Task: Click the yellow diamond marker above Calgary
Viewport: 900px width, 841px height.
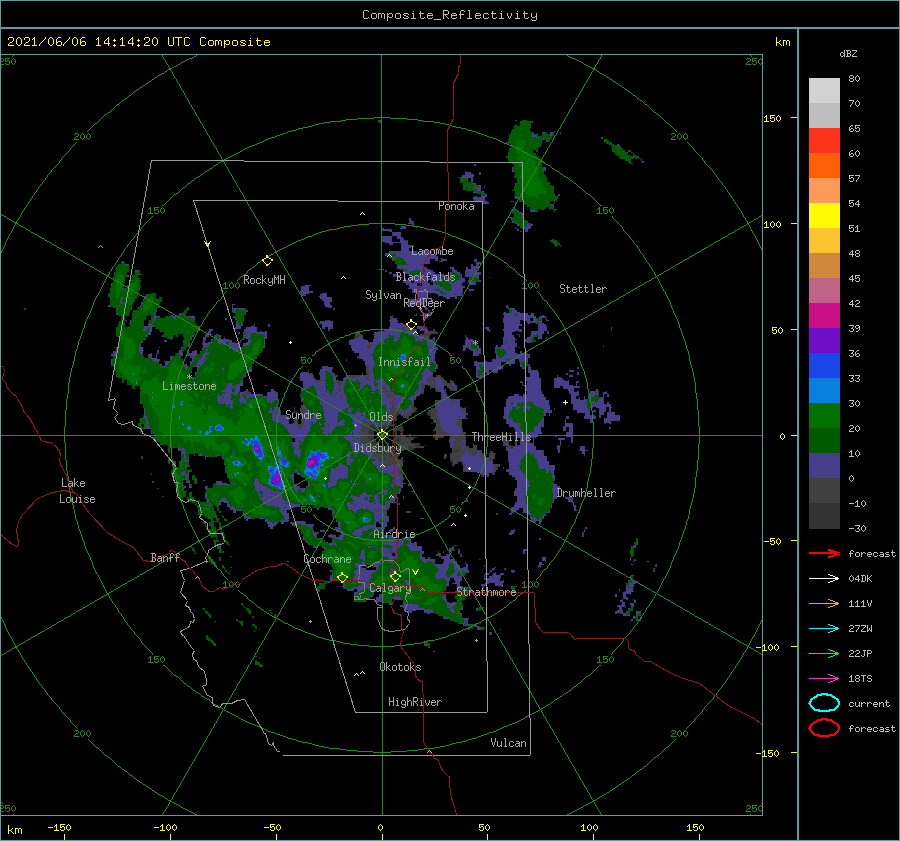Action: [x=395, y=576]
